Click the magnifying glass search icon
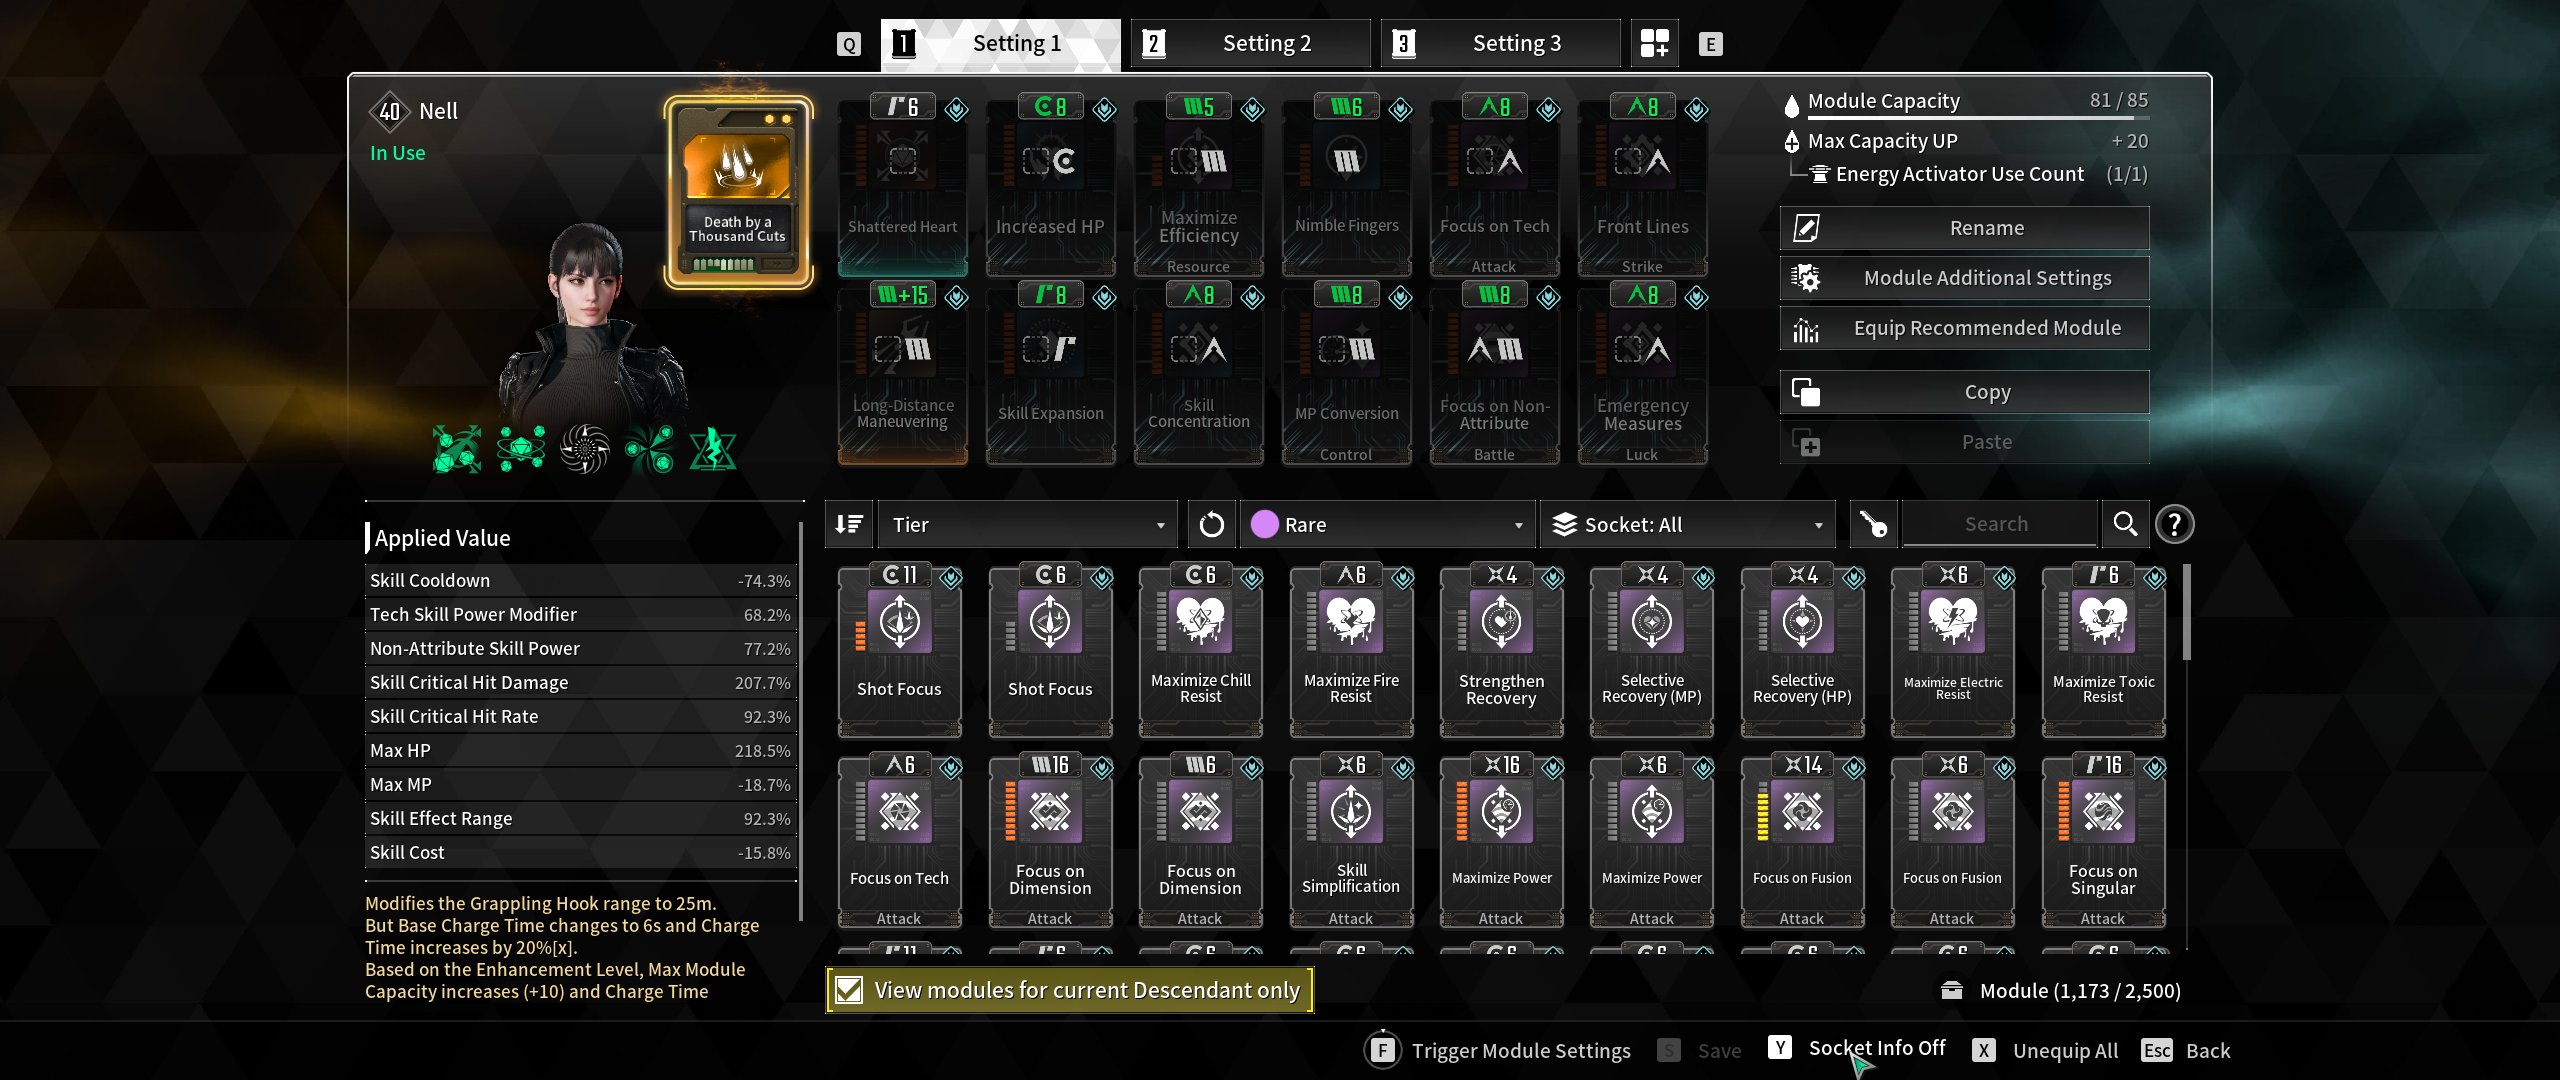The width and height of the screenshot is (2560, 1080). coord(2125,524)
